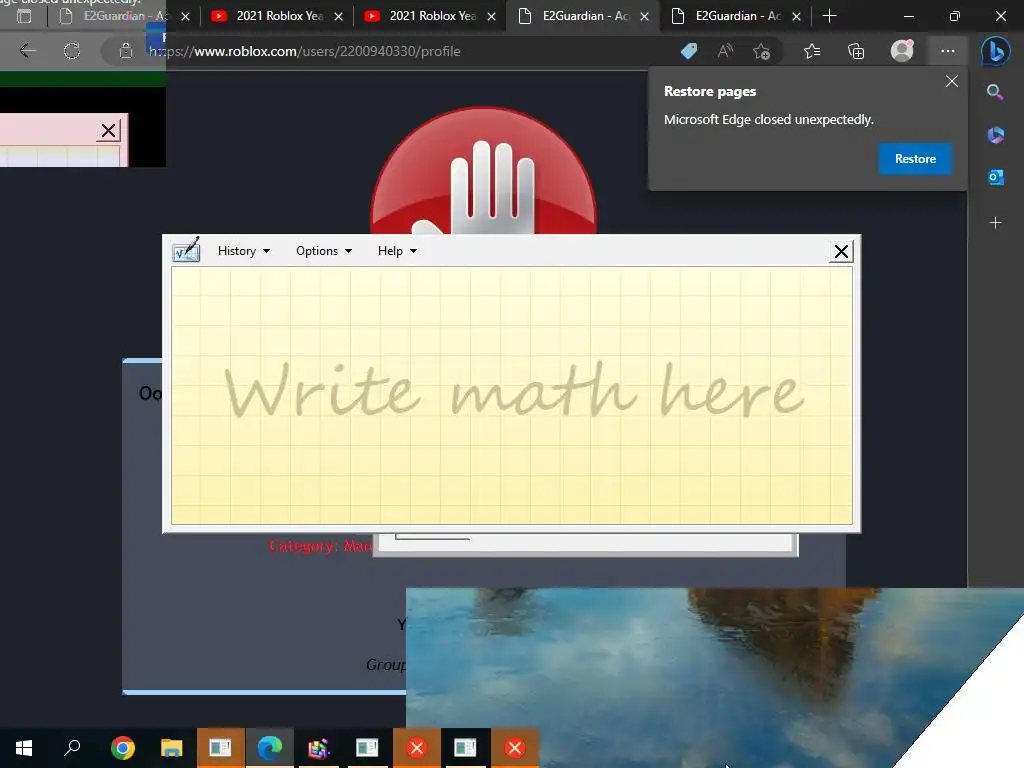Viewport: 1024px width, 768px height.
Task: Close the first 2021 Roblox YouTube tab
Action: coord(338,16)
